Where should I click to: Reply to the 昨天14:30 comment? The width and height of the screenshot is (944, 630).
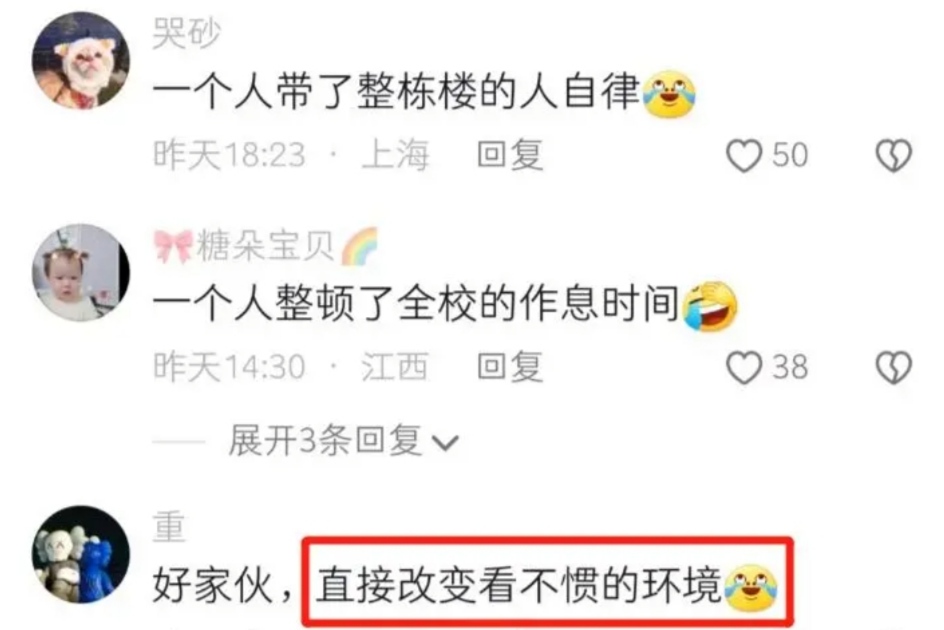(511, 367)
